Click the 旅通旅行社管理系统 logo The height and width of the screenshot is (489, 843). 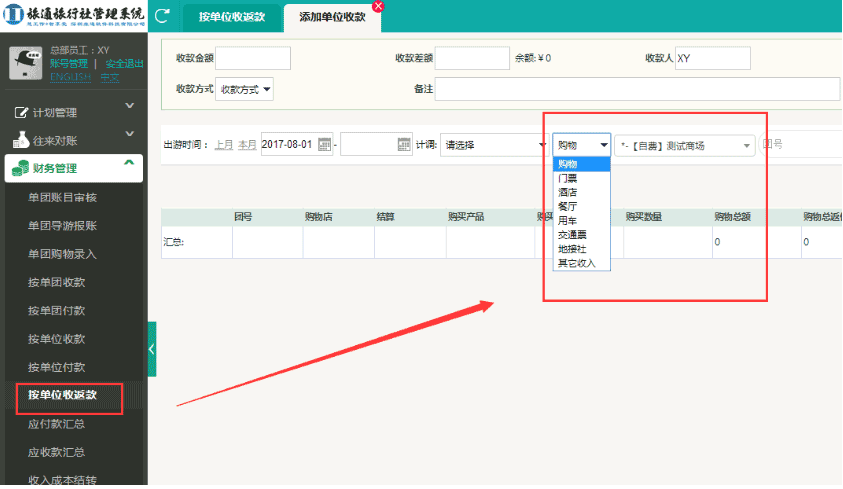tap(74, 15)
